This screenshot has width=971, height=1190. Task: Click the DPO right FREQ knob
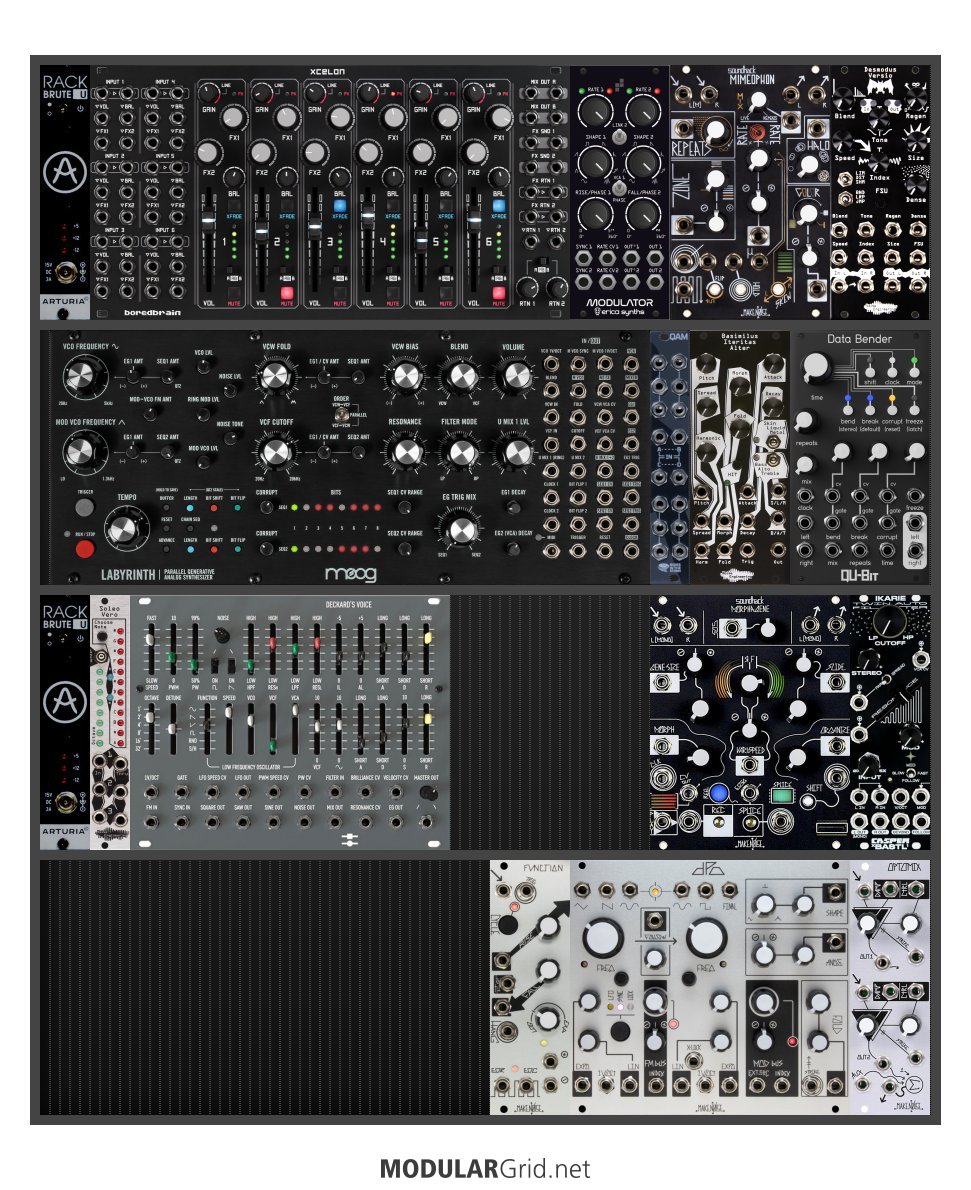pos(706,939)
